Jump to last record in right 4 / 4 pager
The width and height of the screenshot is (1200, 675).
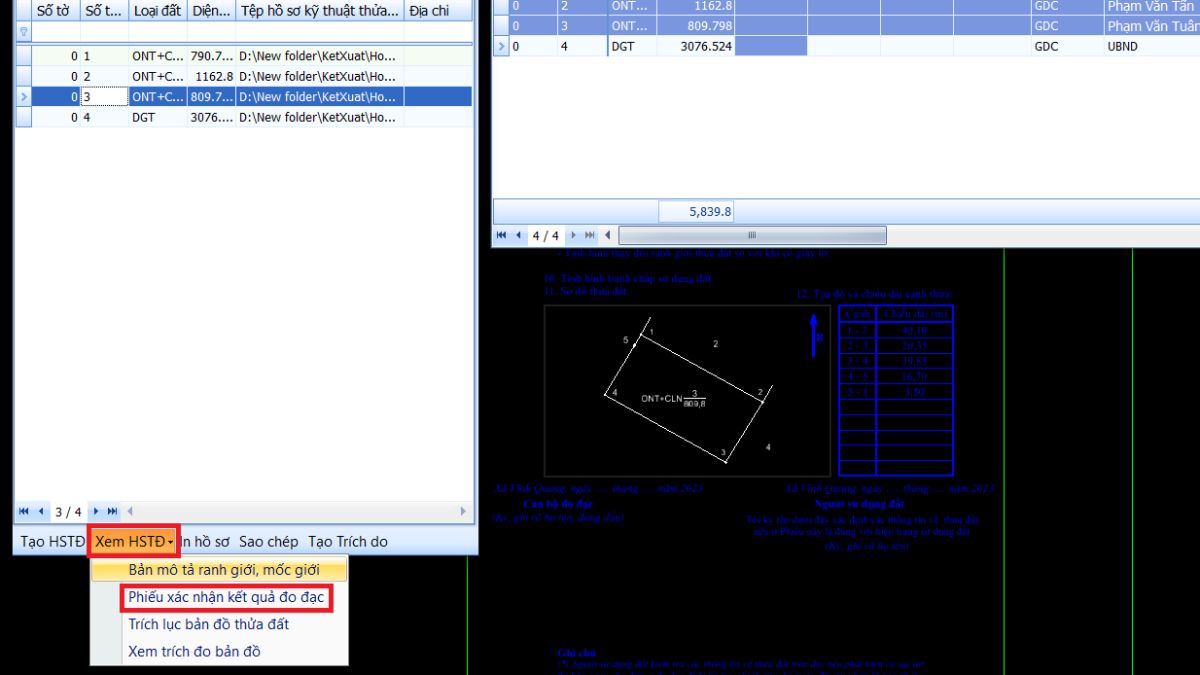click(x=590, y=236)
